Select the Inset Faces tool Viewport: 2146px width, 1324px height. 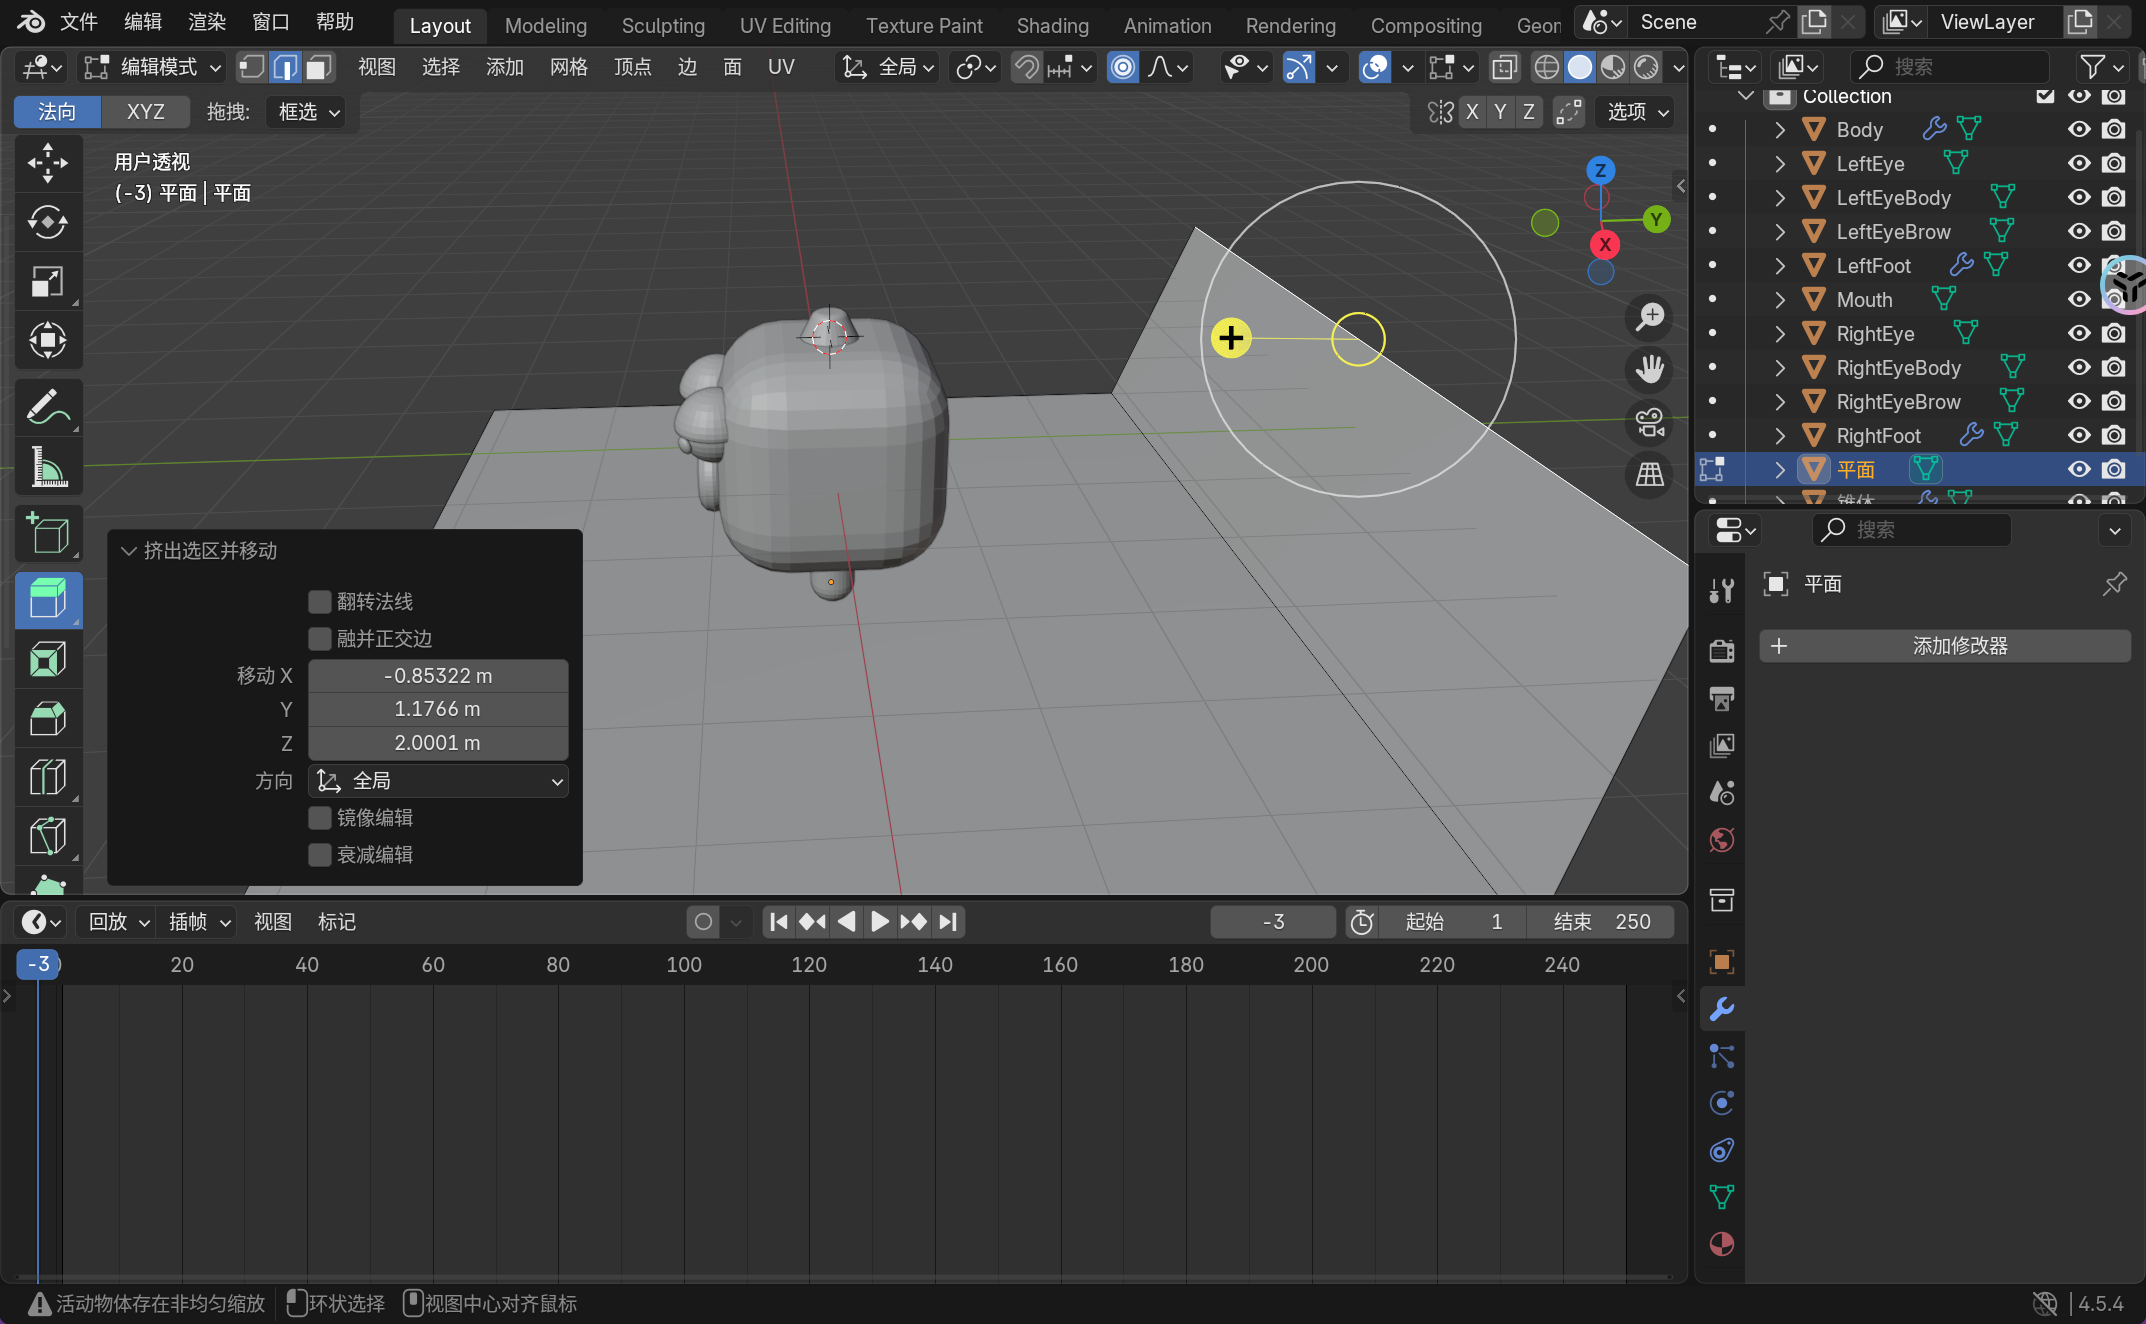coord(47,660)
